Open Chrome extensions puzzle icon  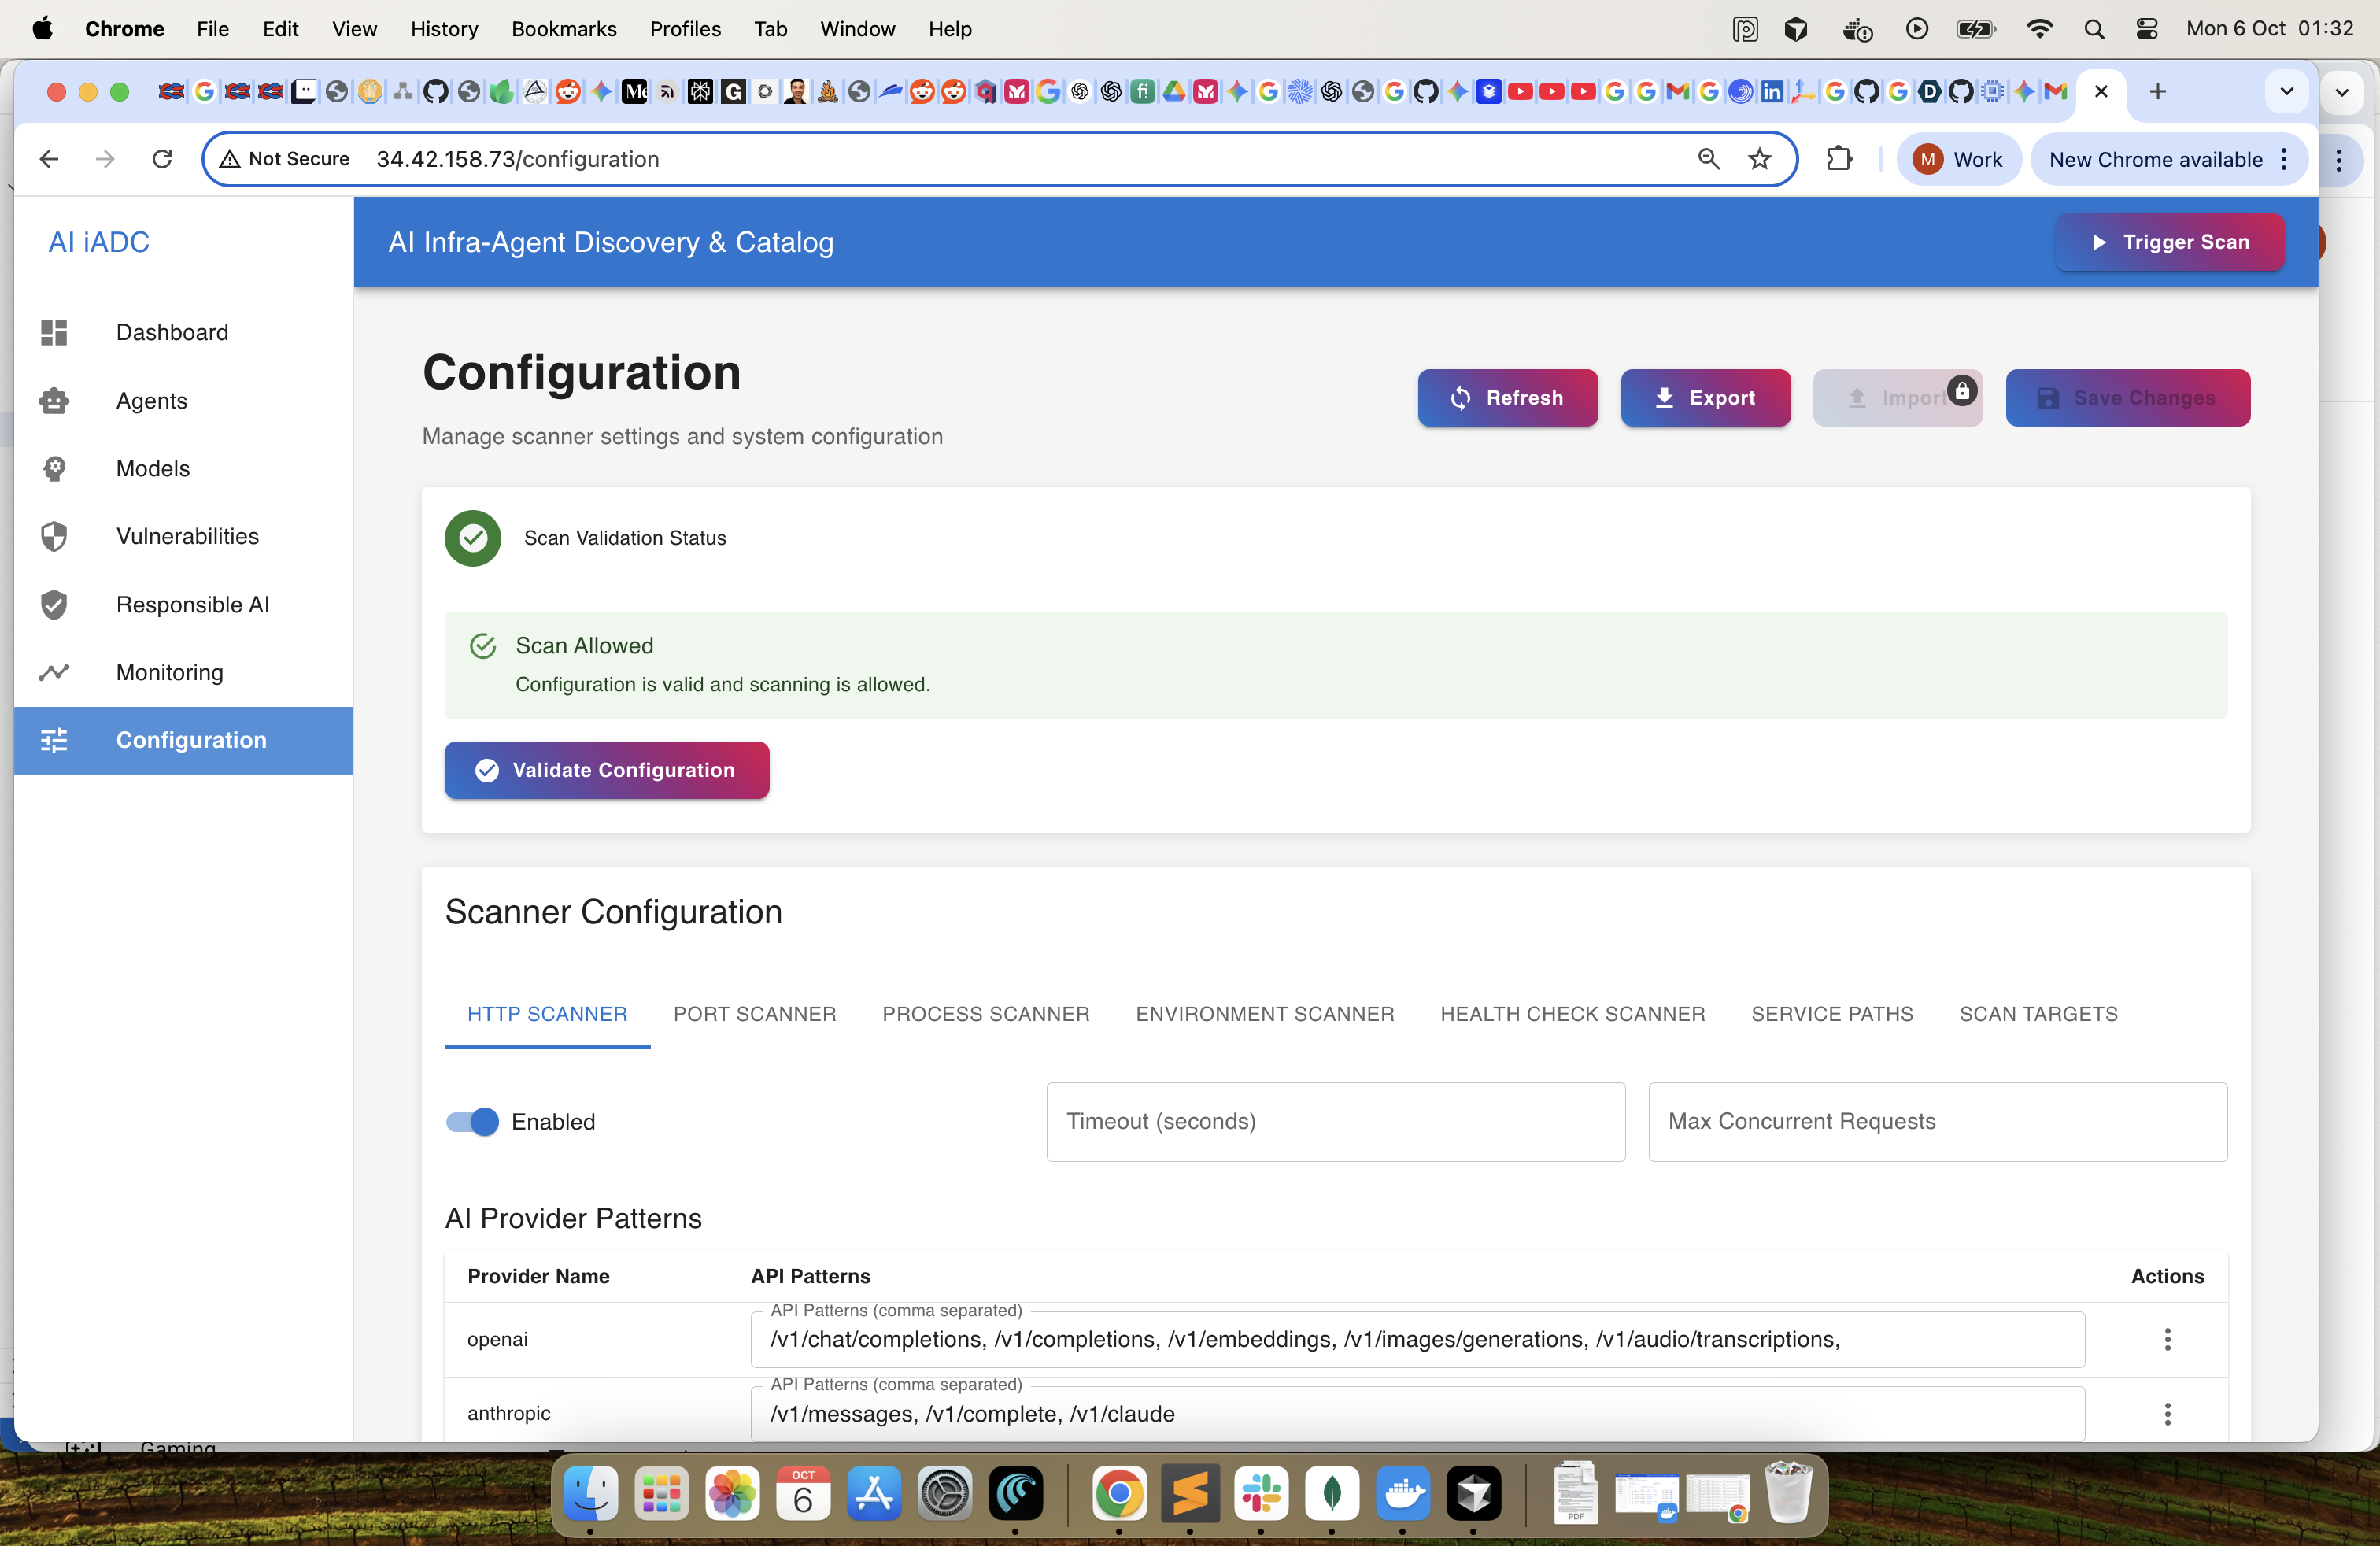[x=1838, y=159]
